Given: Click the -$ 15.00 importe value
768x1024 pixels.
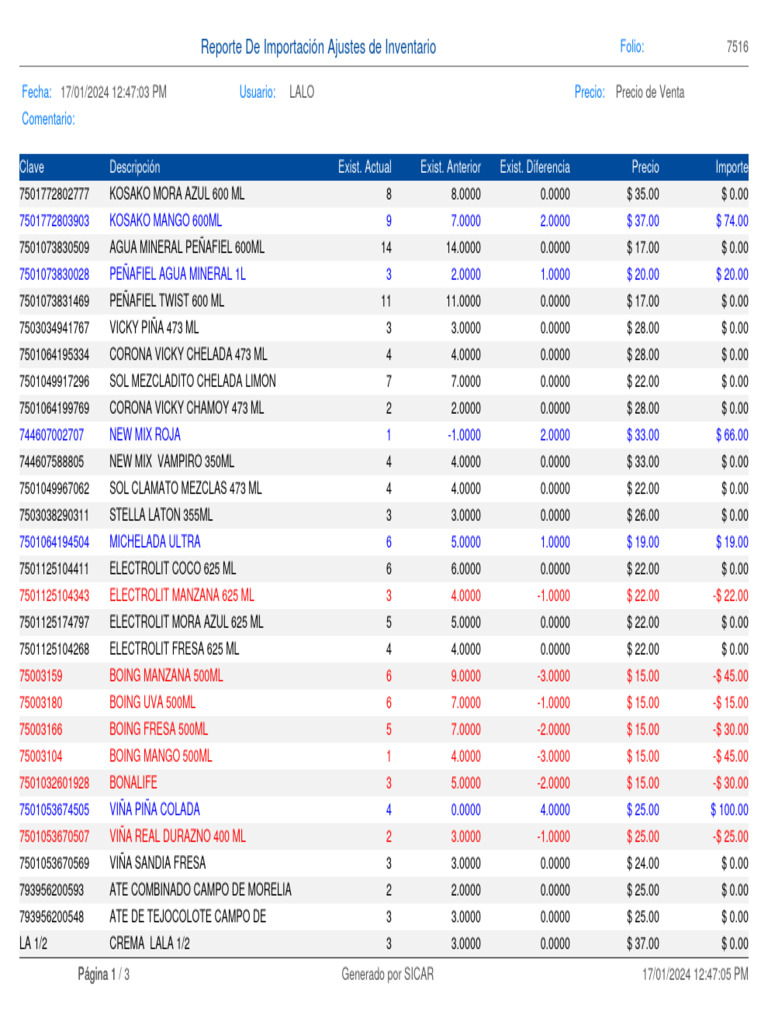Looking at the screenshot, I should 731,703.
